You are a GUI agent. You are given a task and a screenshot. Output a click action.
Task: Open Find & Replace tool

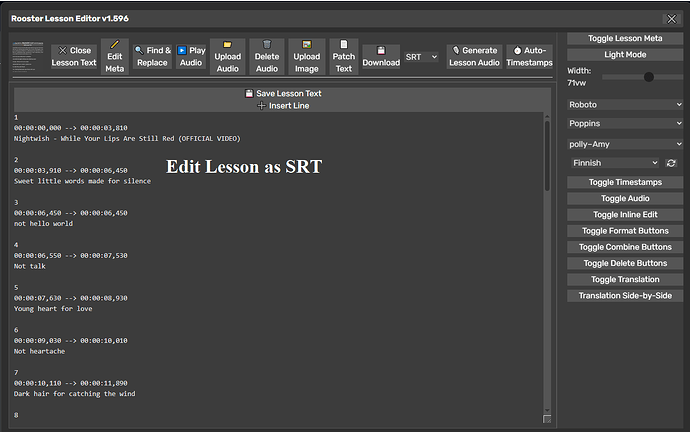152,57
